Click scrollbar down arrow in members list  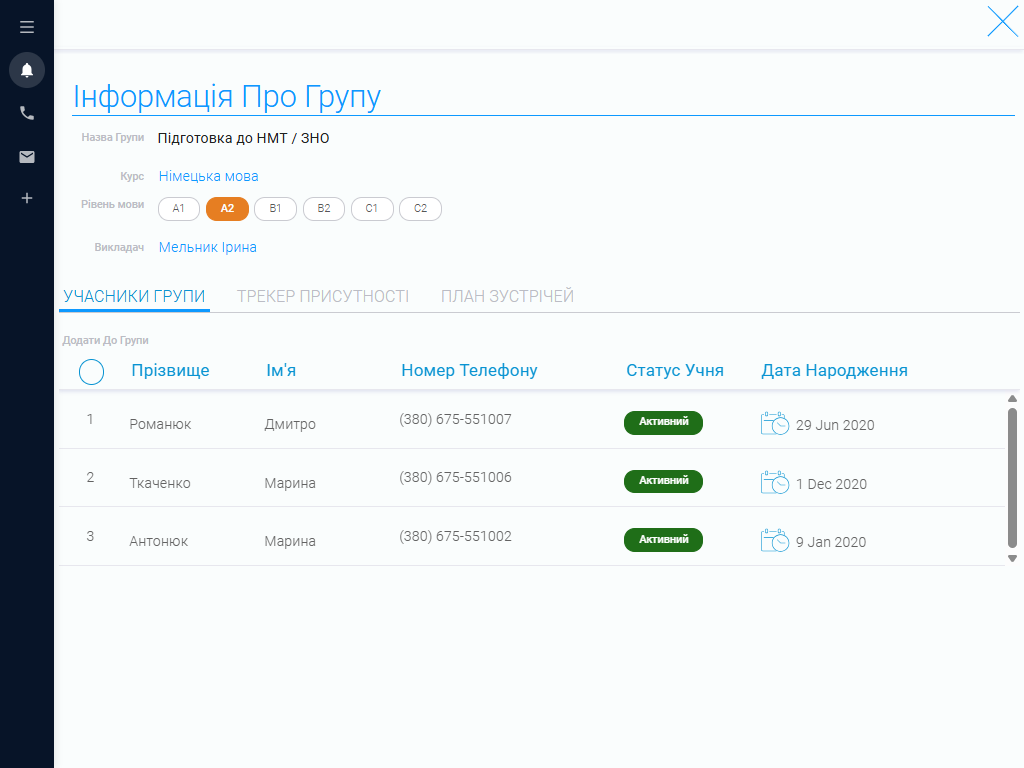click(x=1012, y=558)
